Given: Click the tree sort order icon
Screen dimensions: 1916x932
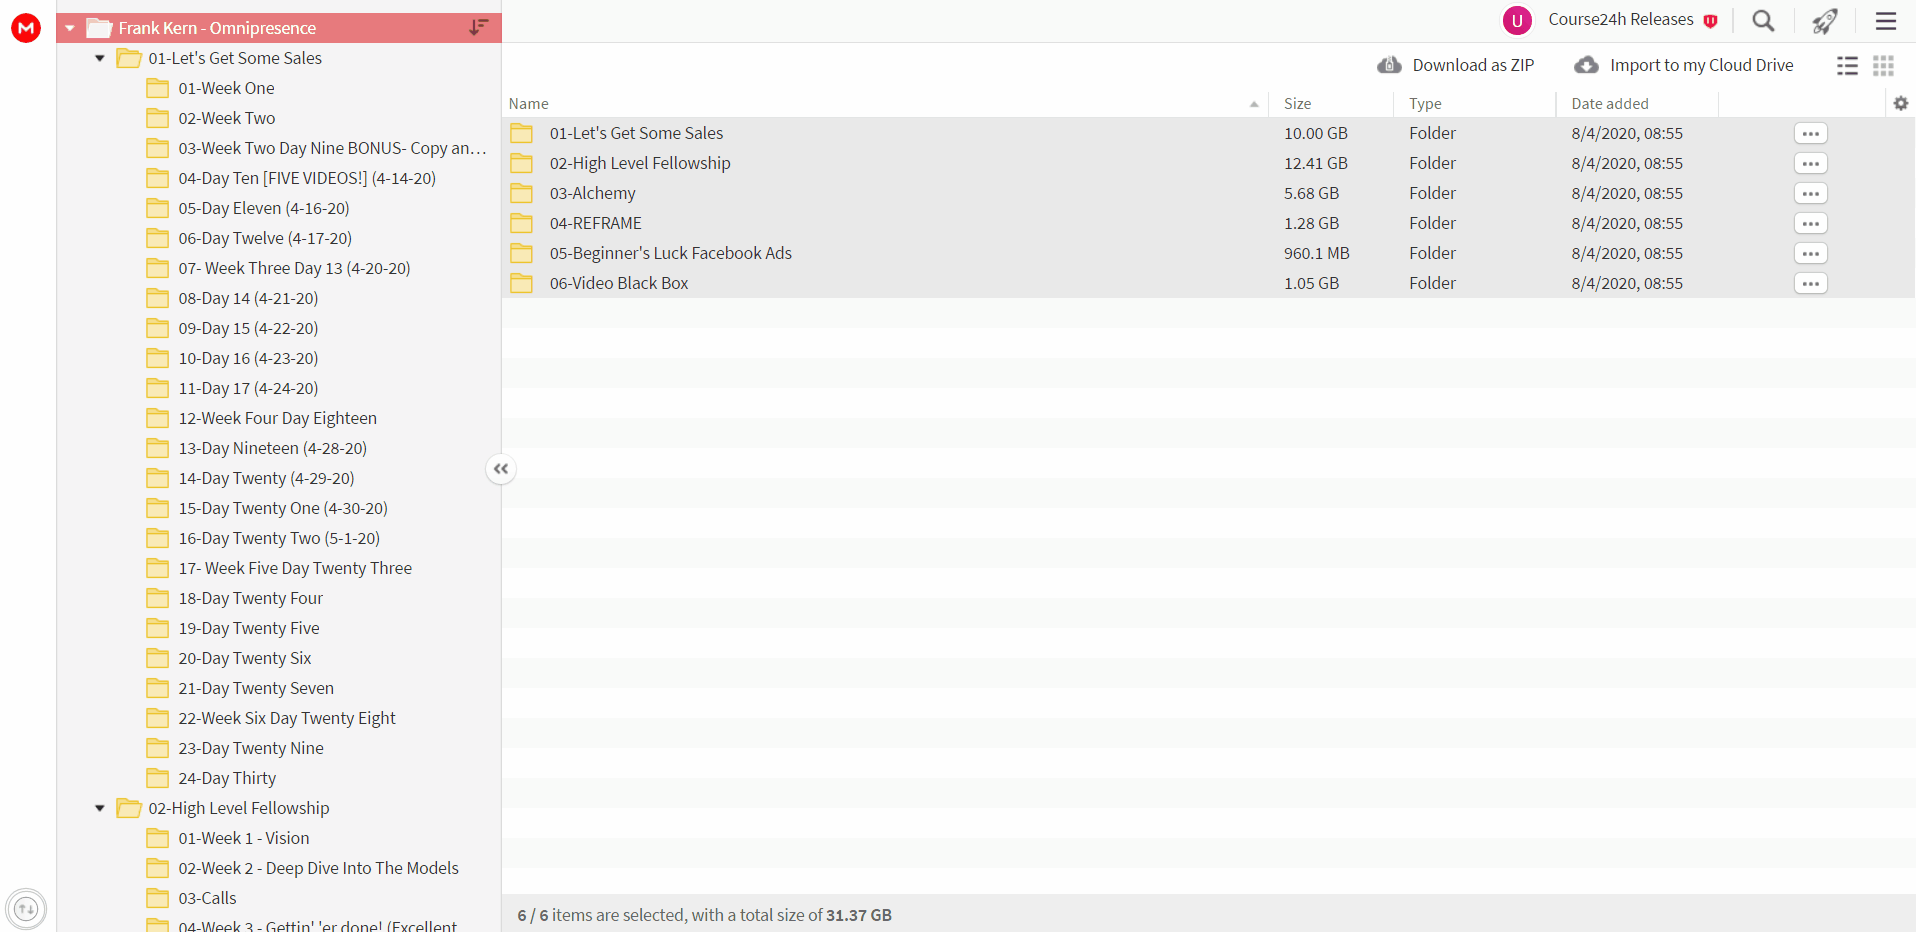Looking at the screenshot, I should tap(479, 27).
